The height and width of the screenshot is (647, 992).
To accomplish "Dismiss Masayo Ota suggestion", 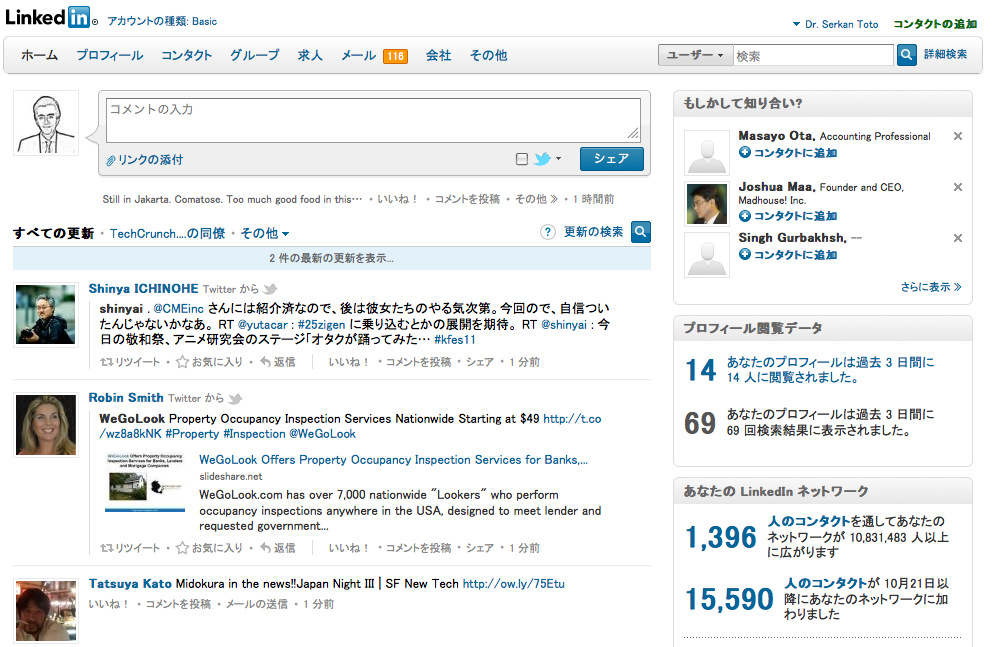I will point(958,136).
